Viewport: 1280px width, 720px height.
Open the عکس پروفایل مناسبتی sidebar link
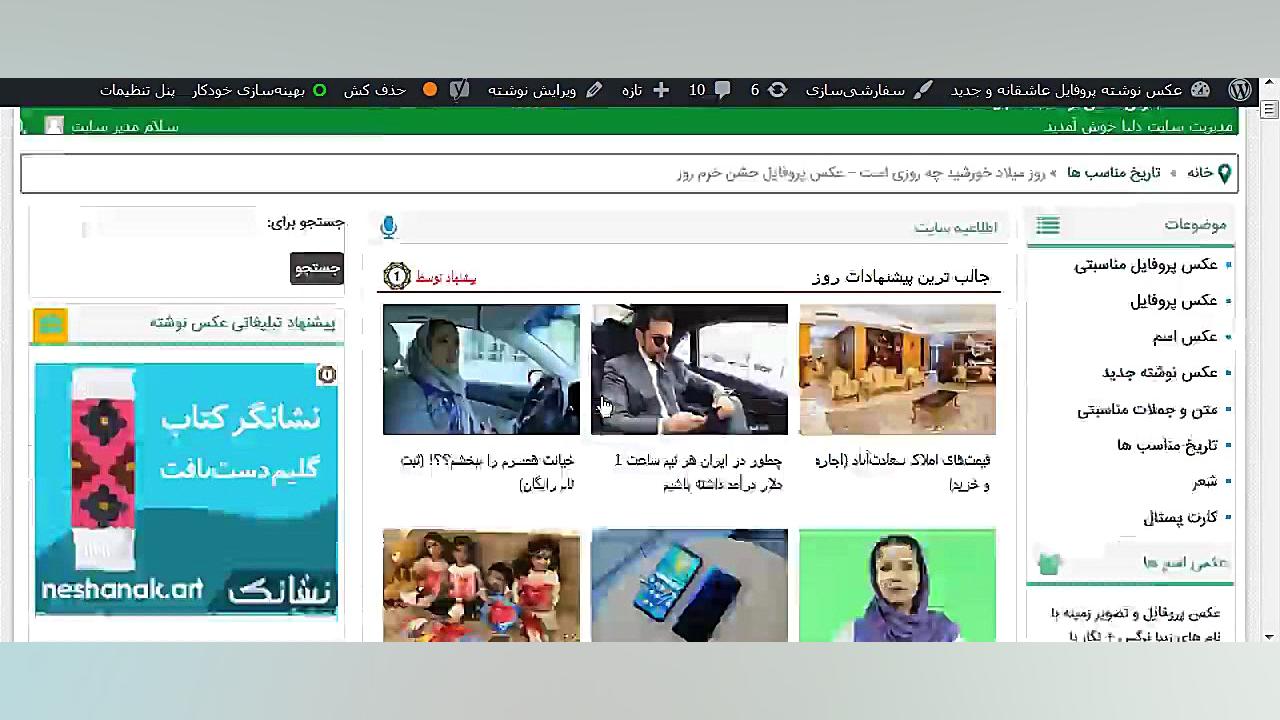pos(1144,264)
